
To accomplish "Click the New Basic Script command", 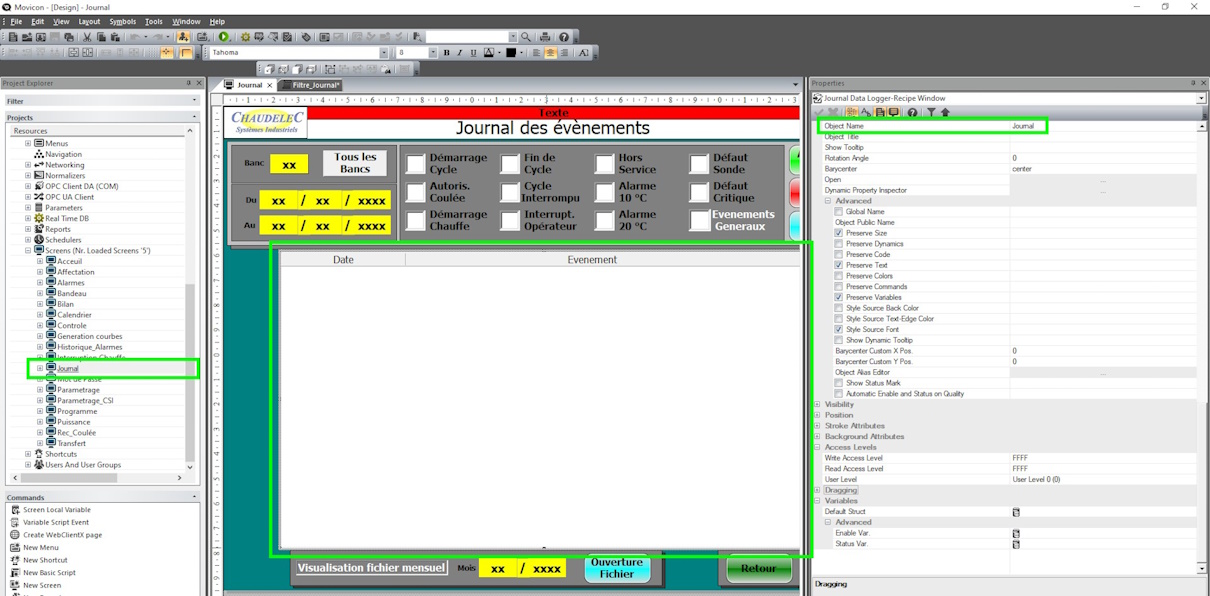I will tap(49, 573).
